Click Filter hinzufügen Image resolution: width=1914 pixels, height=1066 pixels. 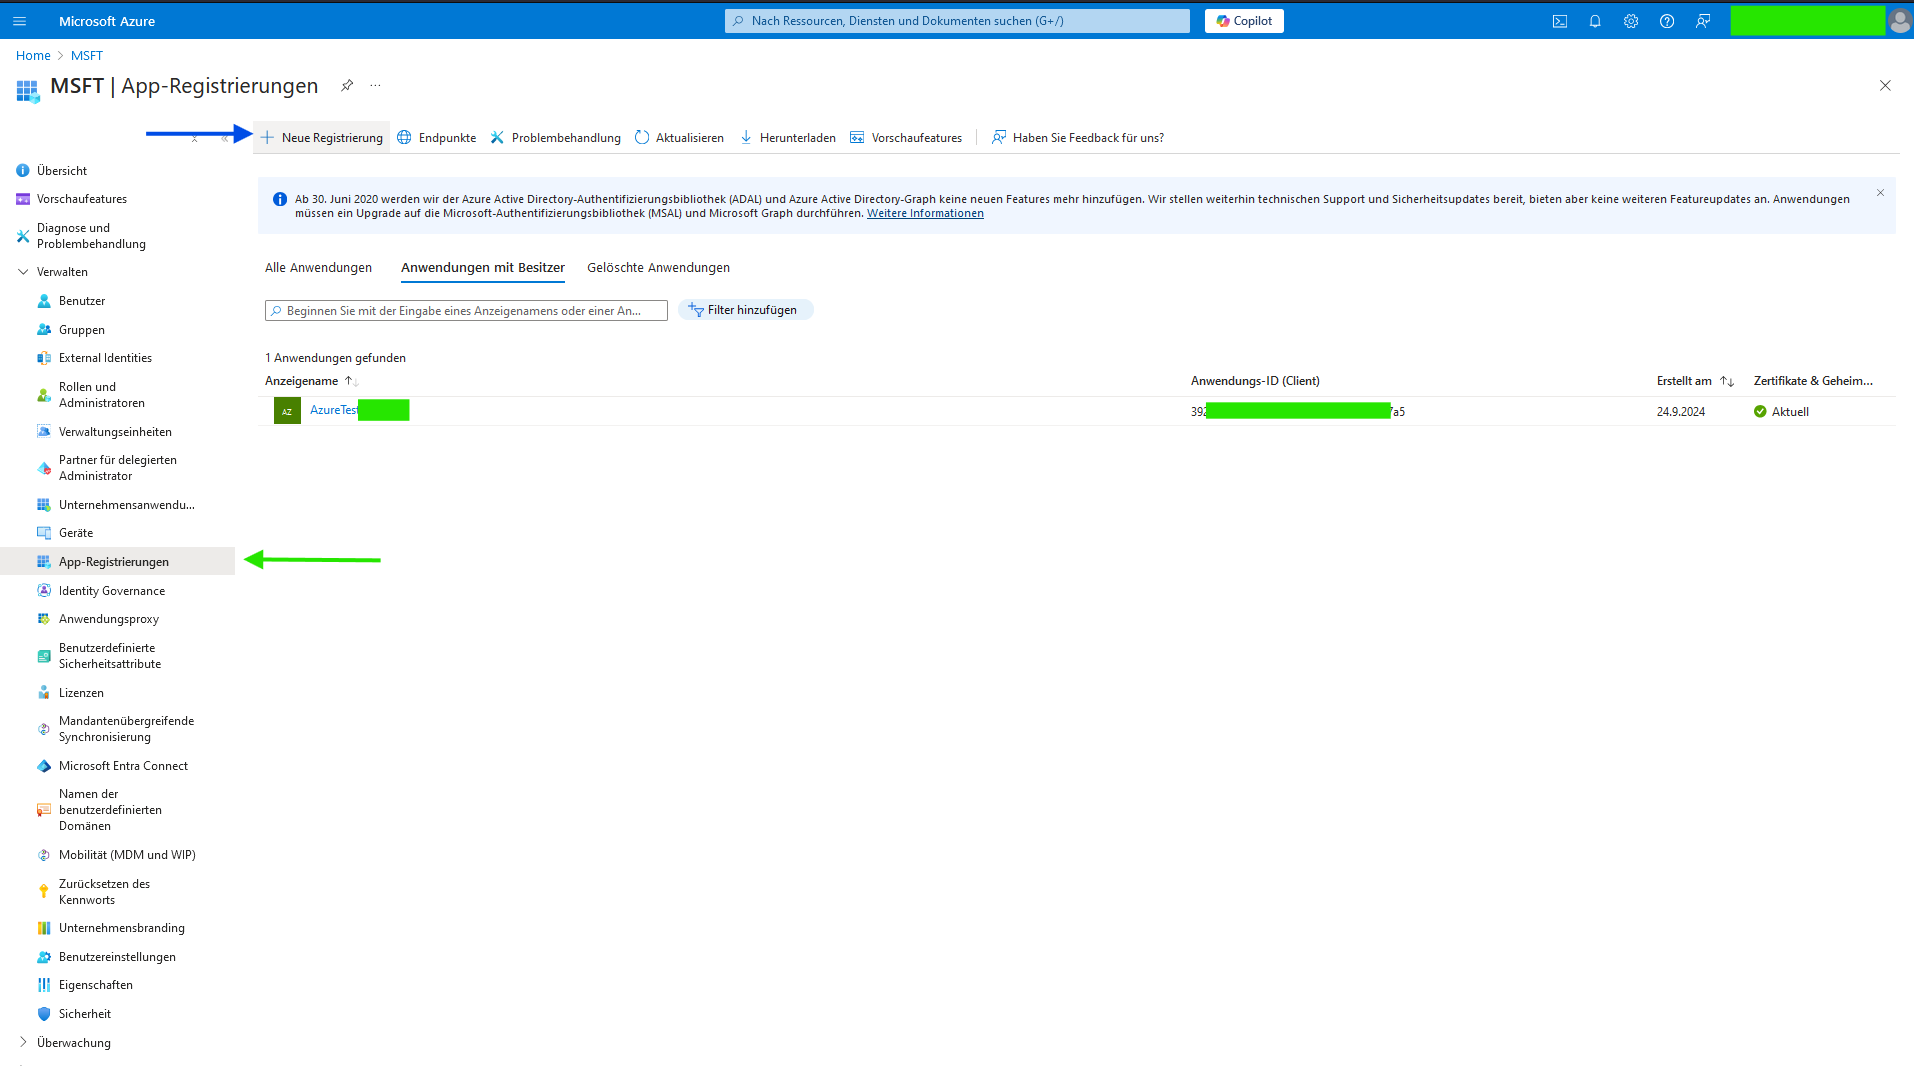(745, 310)
